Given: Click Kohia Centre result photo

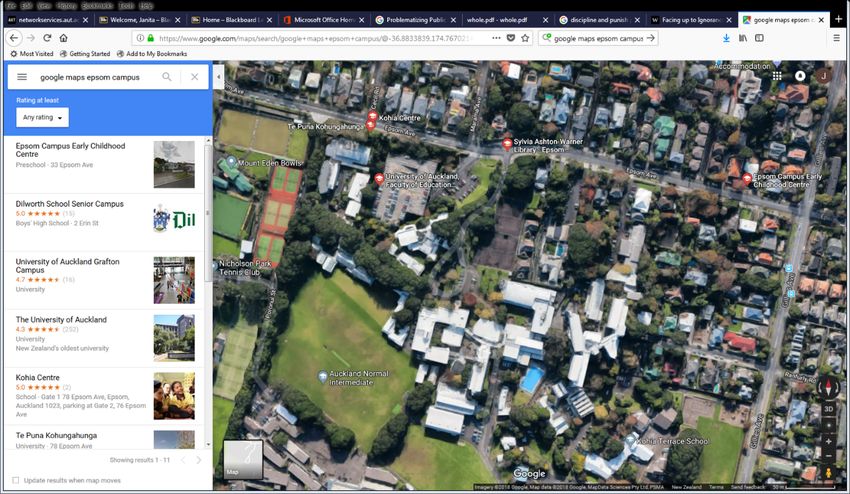Looking at the screenshot, I should (174, 396).
